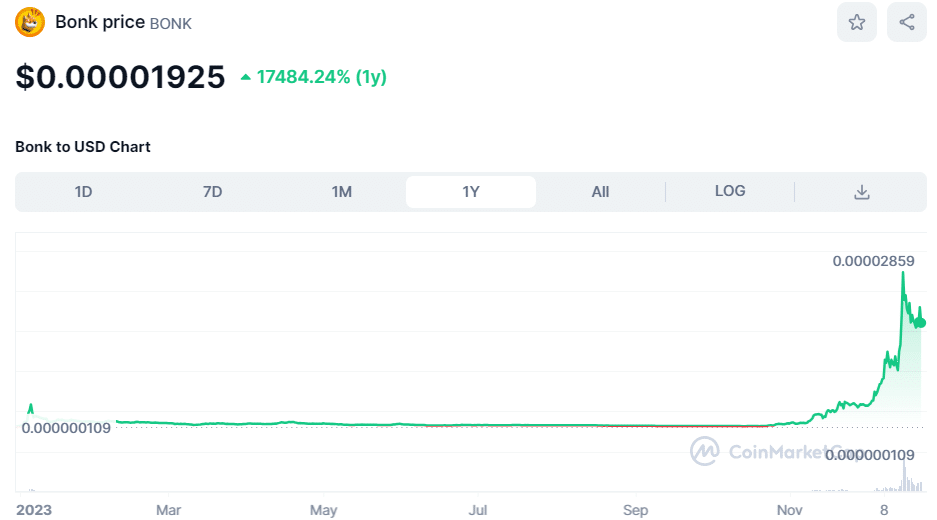Viewport: 937px width, 520px height.
Task: Select the 1Y range tab
Action: (471, 192)
